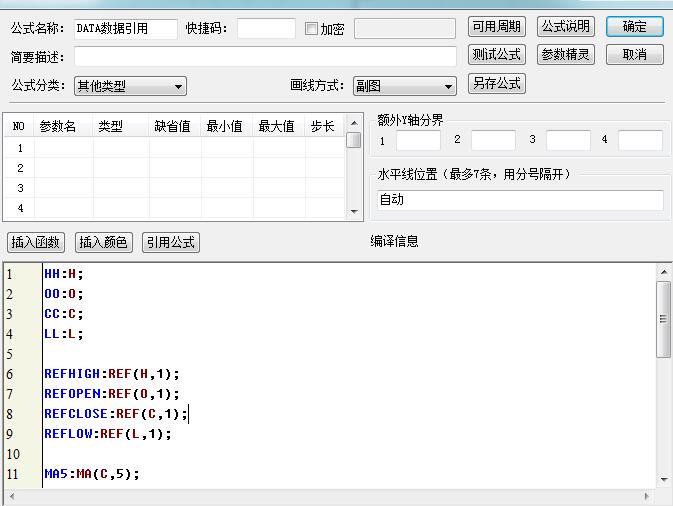673x506 pixels.
Task: Run 测试公式 to test formula
Action: pyautogui.click(x=497, y=55)
